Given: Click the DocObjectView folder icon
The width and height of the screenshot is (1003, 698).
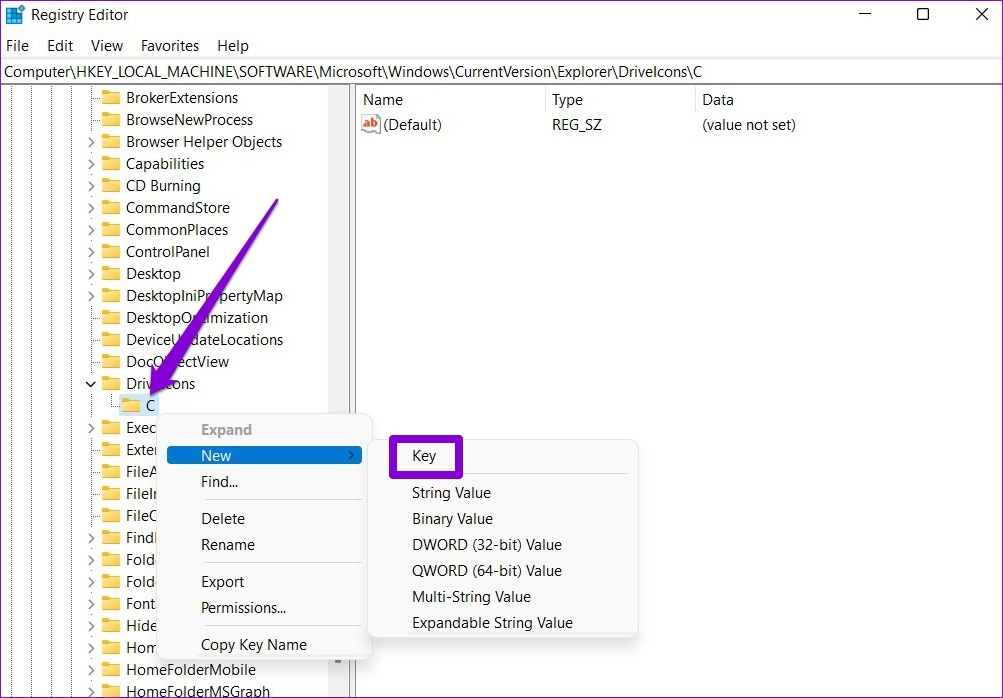Looking at the screenshot, I should pos(111,361).
